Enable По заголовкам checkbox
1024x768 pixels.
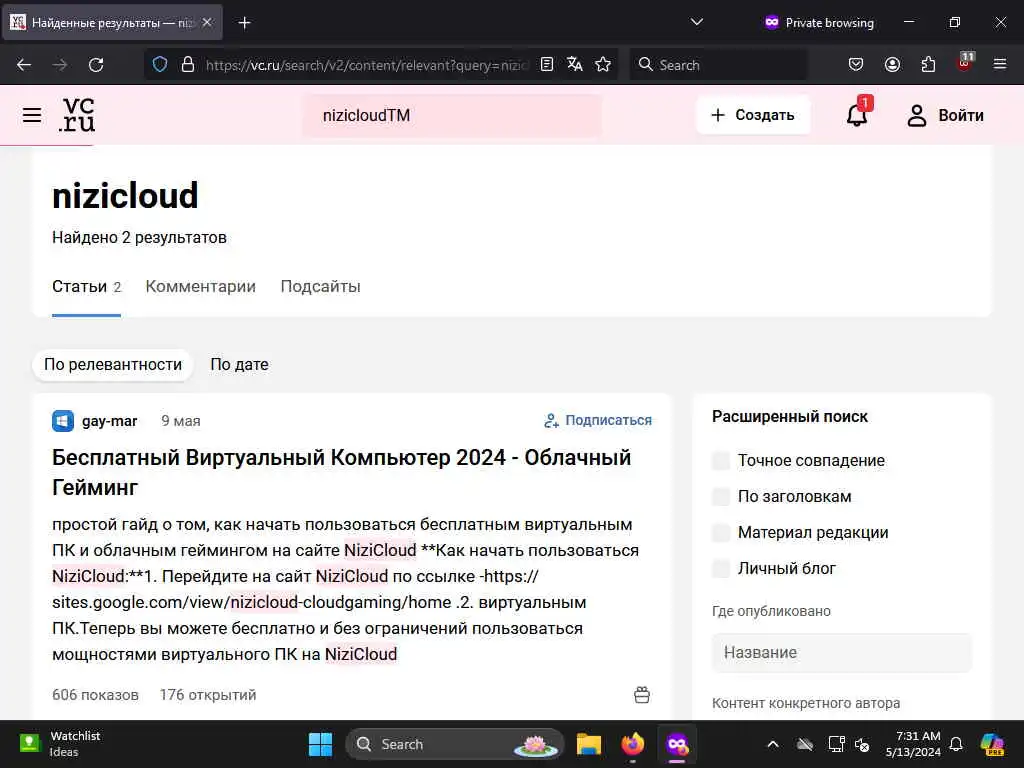tap(721, 496)
